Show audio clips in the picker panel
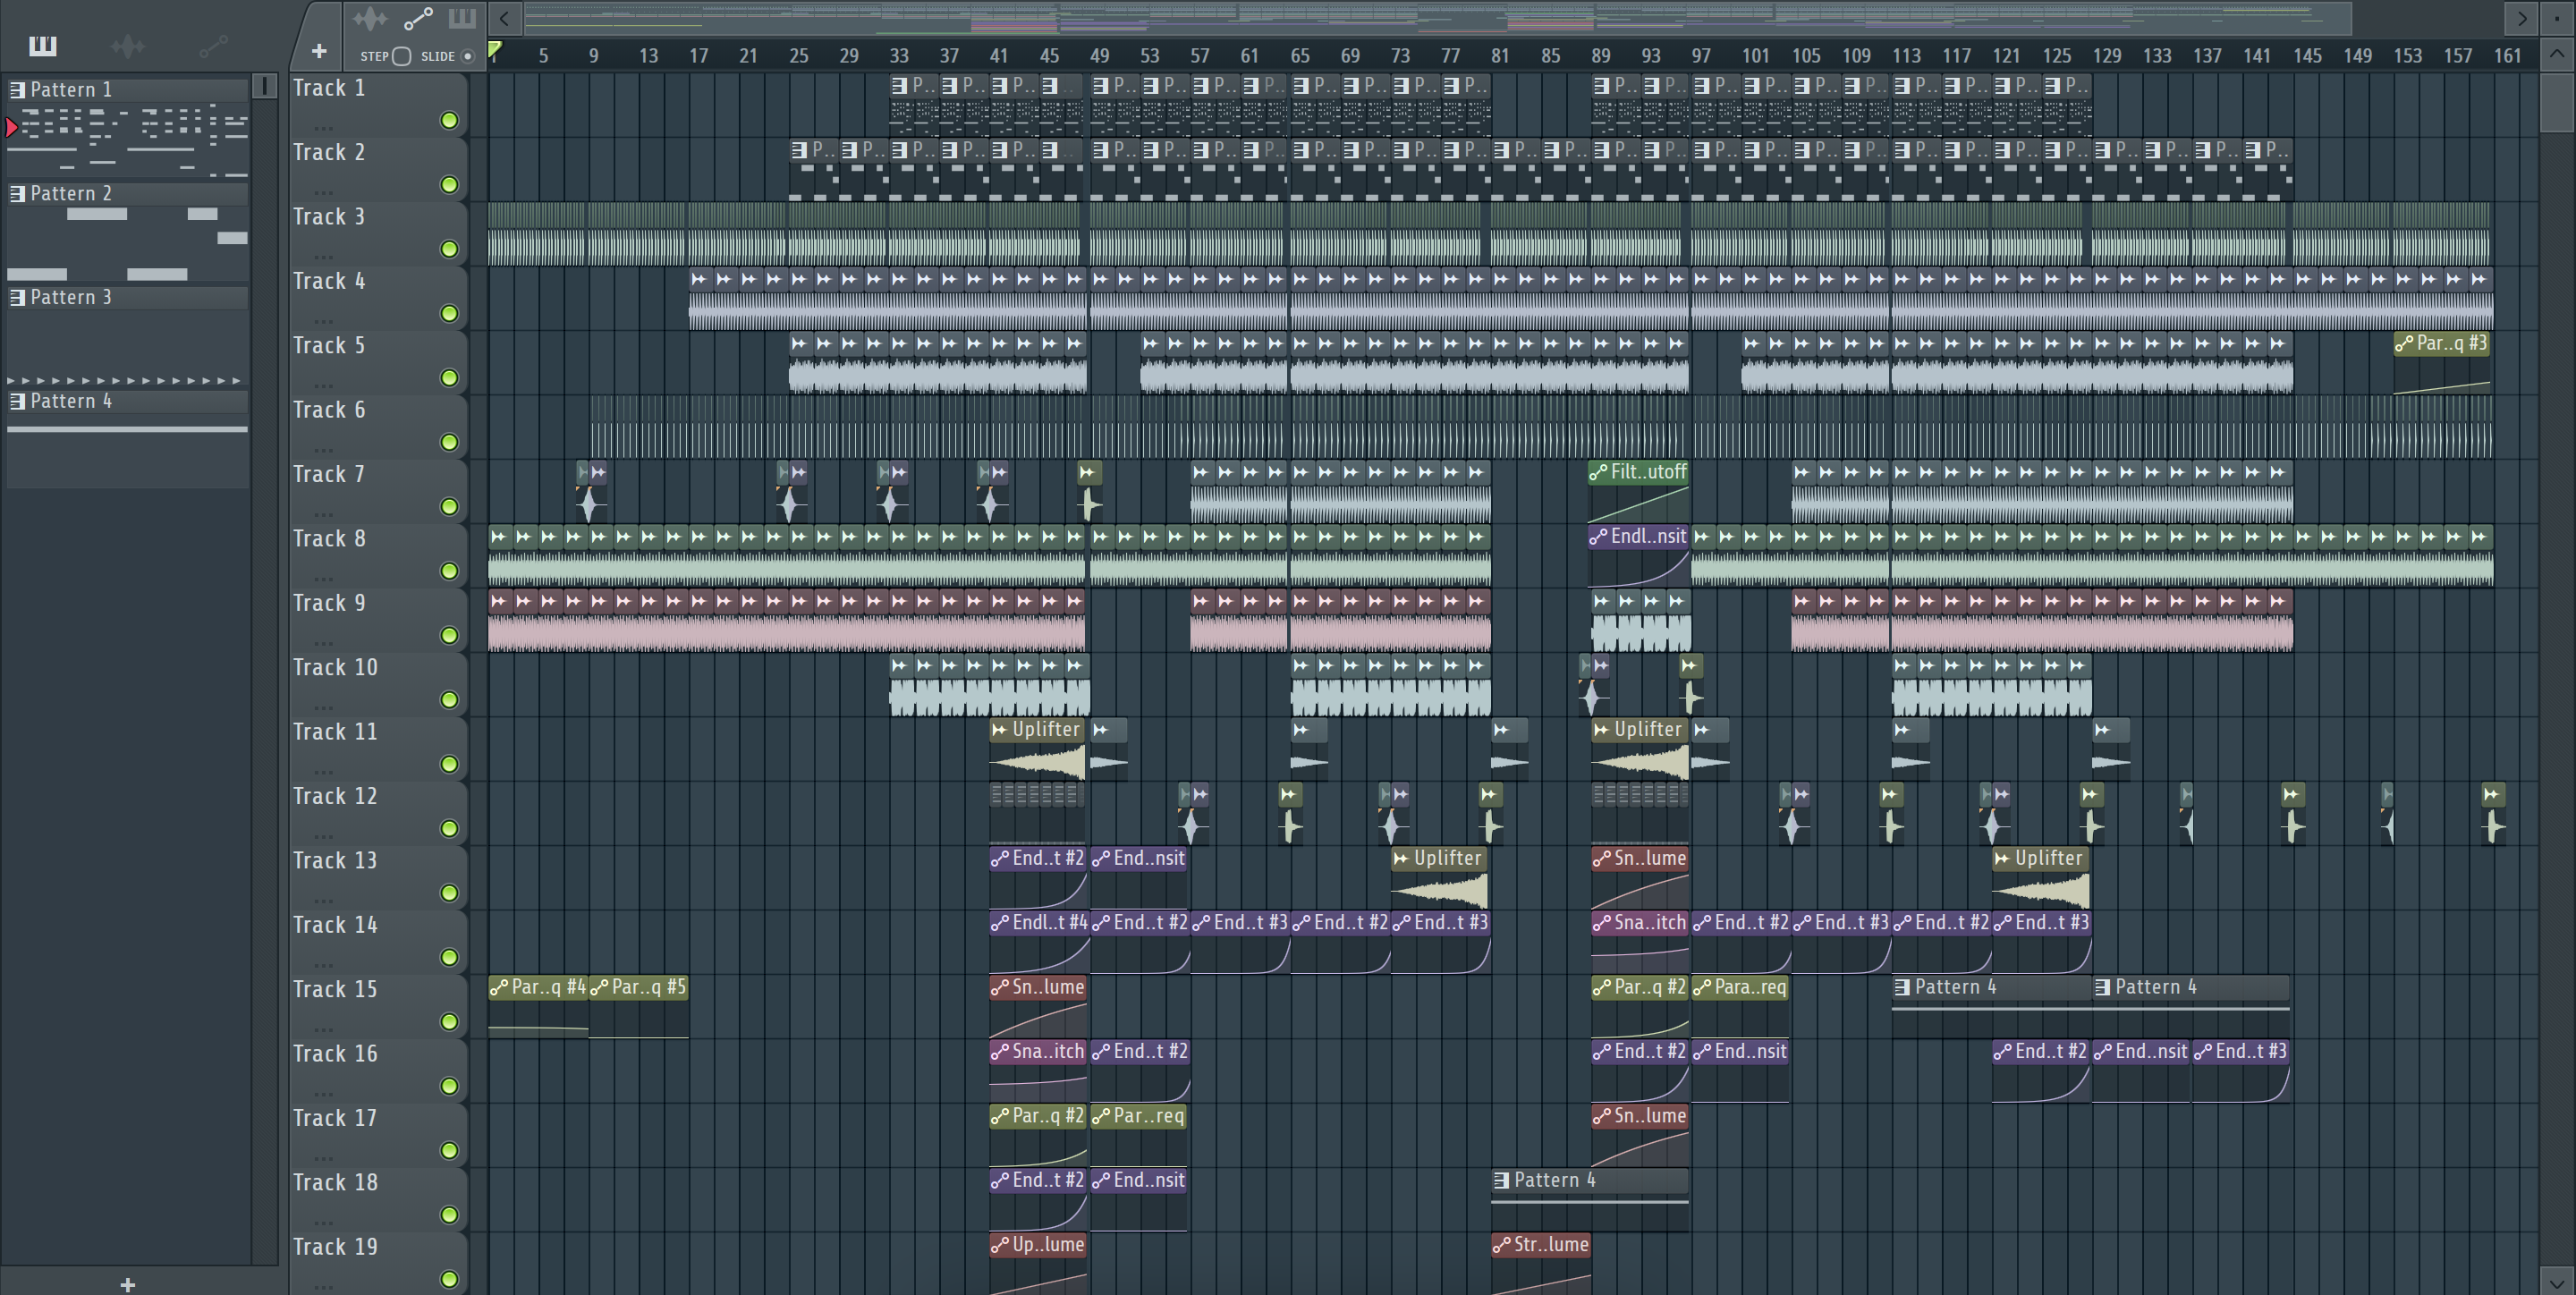Viewport: 2576px width, 1295px height. [127, 45]
